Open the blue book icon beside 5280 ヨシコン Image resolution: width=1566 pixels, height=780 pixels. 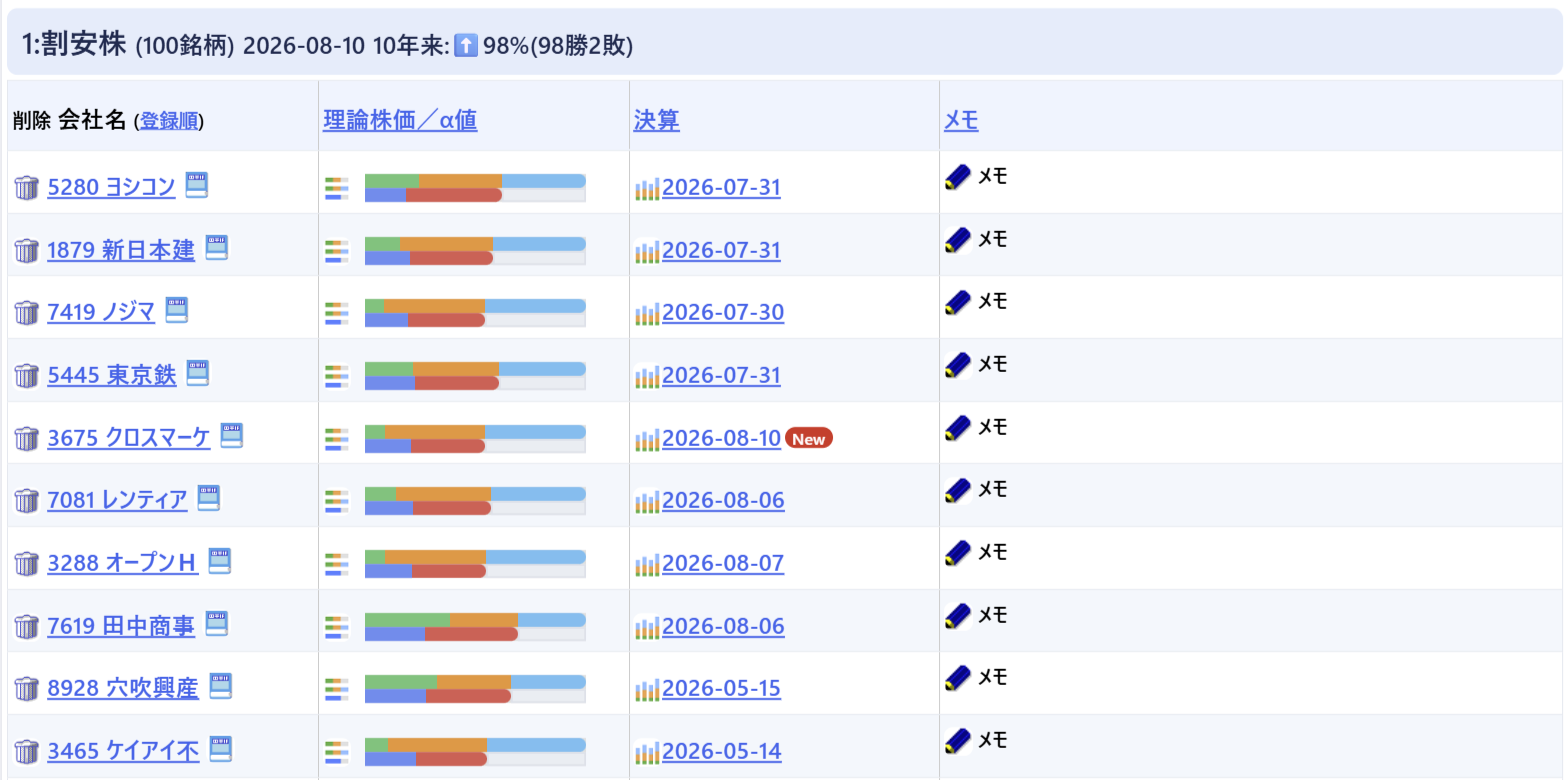tap(197, 184)
